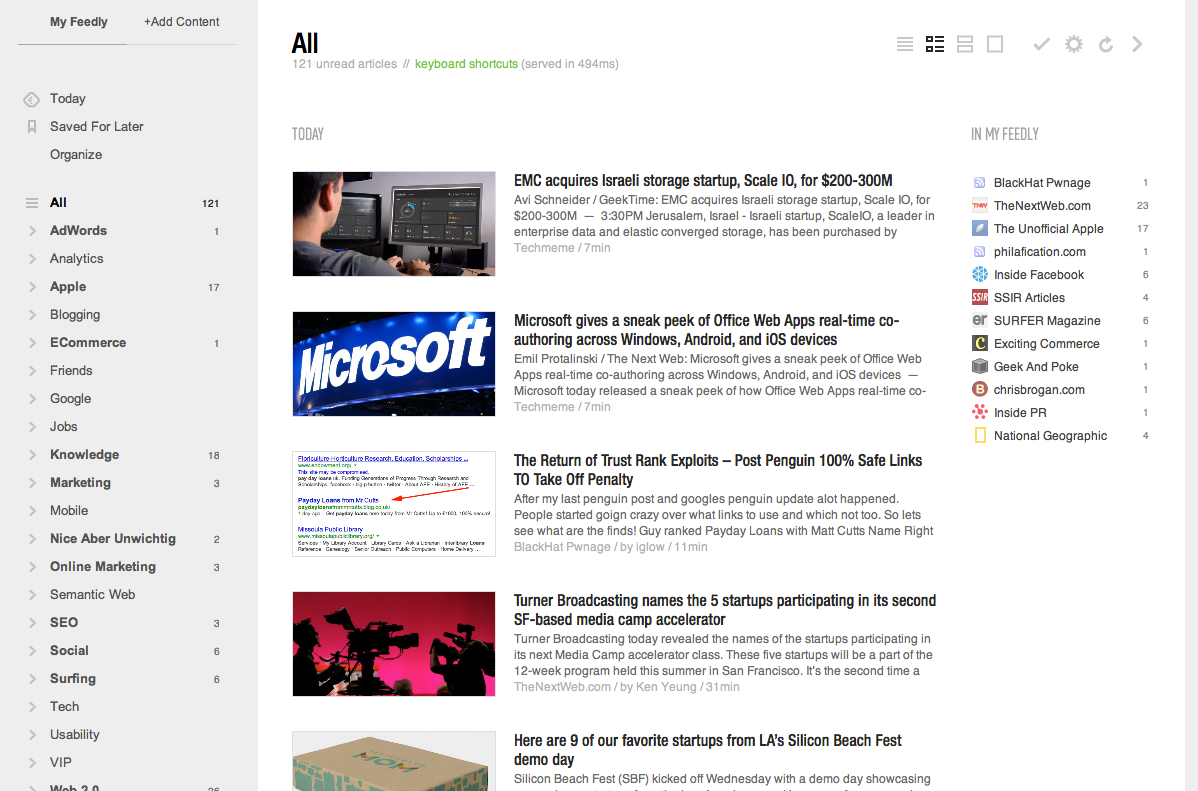The image size is (1198, 791).
Task: Select the magazine view icon
Action: (x=934, y=44)
